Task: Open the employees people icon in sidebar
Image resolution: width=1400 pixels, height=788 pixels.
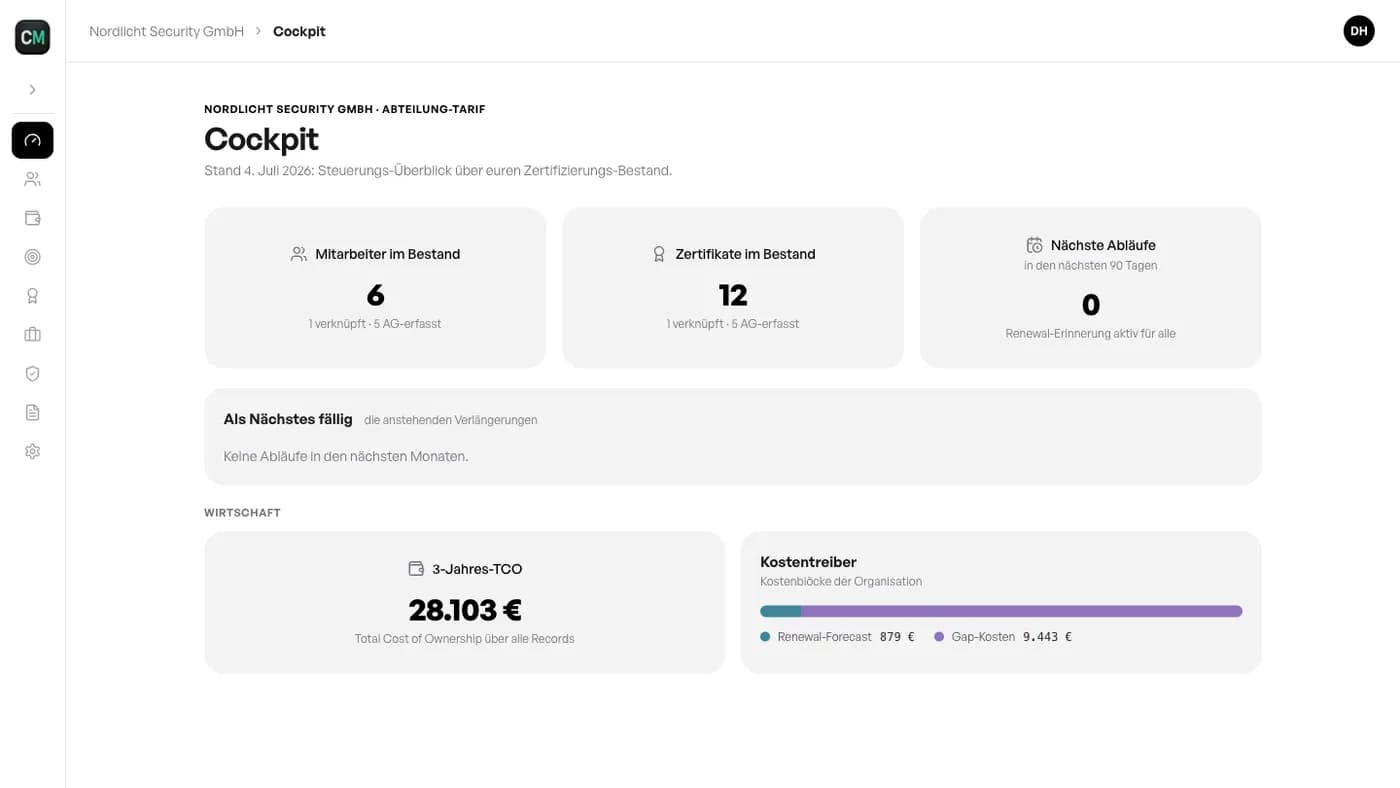Action: point(32,179)
